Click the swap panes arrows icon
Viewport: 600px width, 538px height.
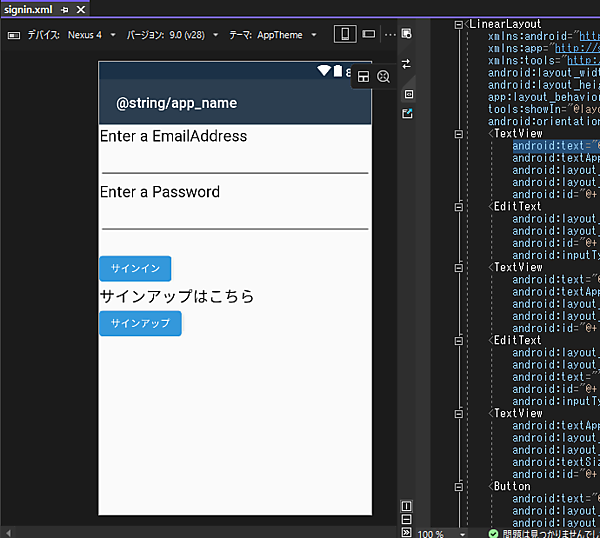(x=407, y=63)
